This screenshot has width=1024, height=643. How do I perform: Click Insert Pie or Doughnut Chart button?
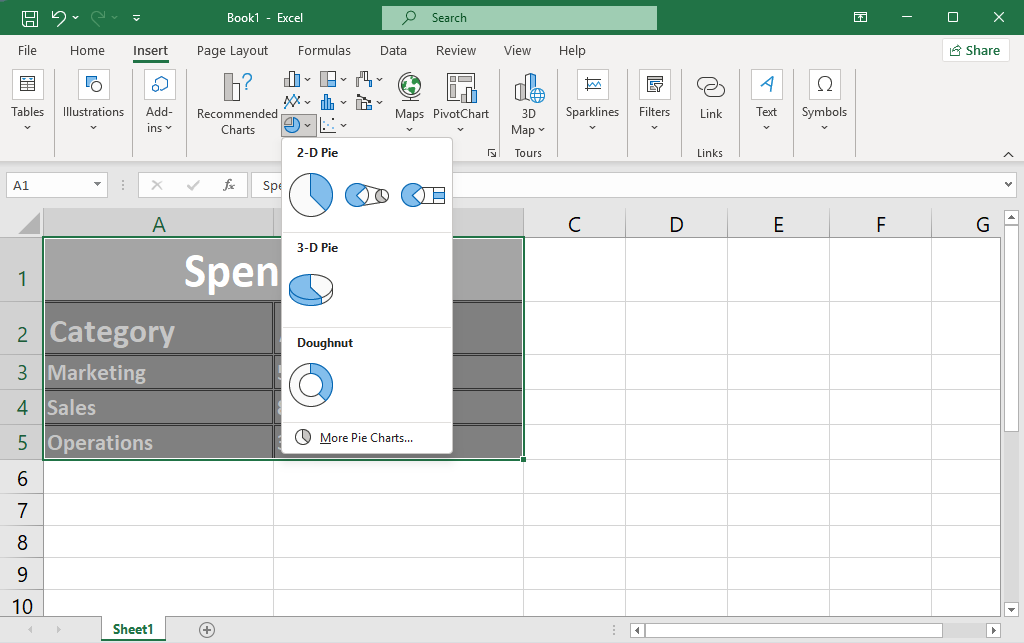[298, 125]
